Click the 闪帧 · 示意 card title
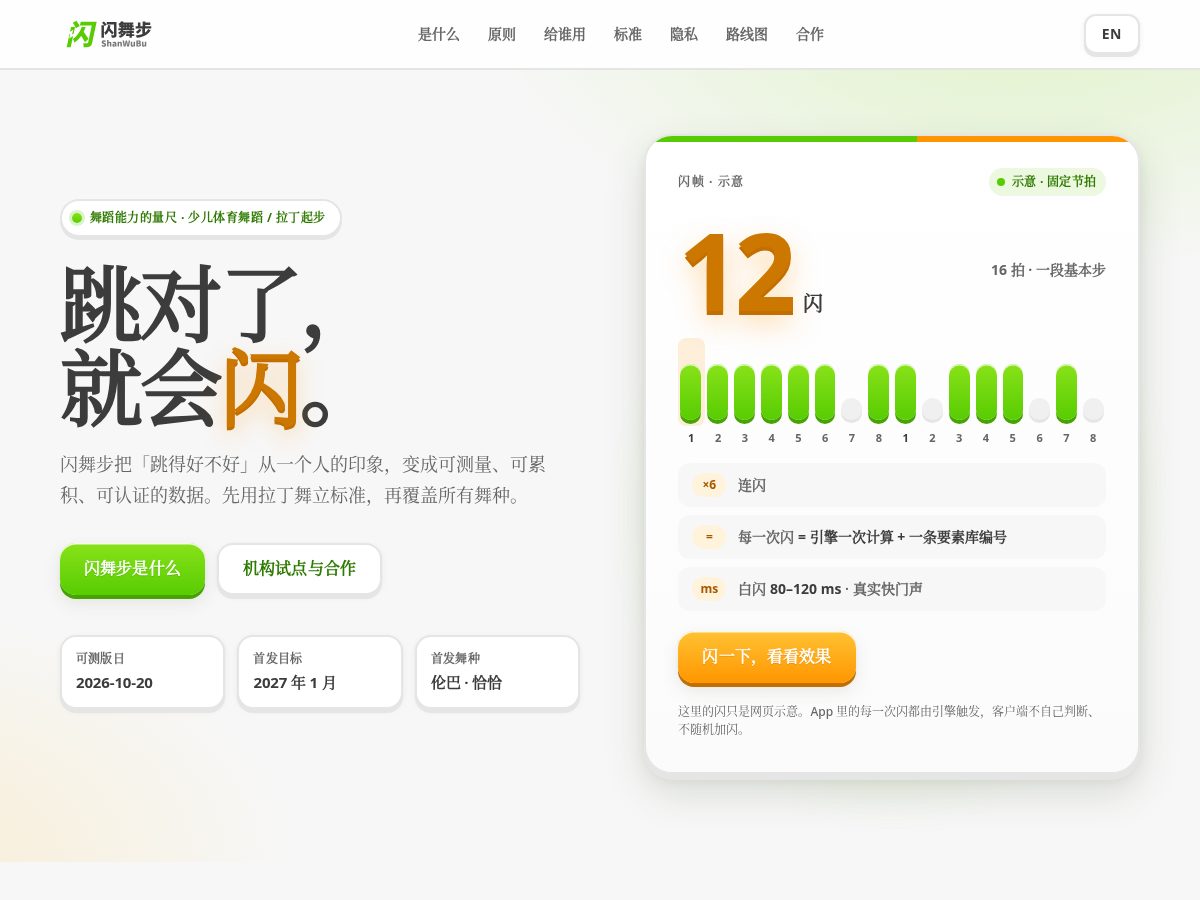 click(710, 181)
